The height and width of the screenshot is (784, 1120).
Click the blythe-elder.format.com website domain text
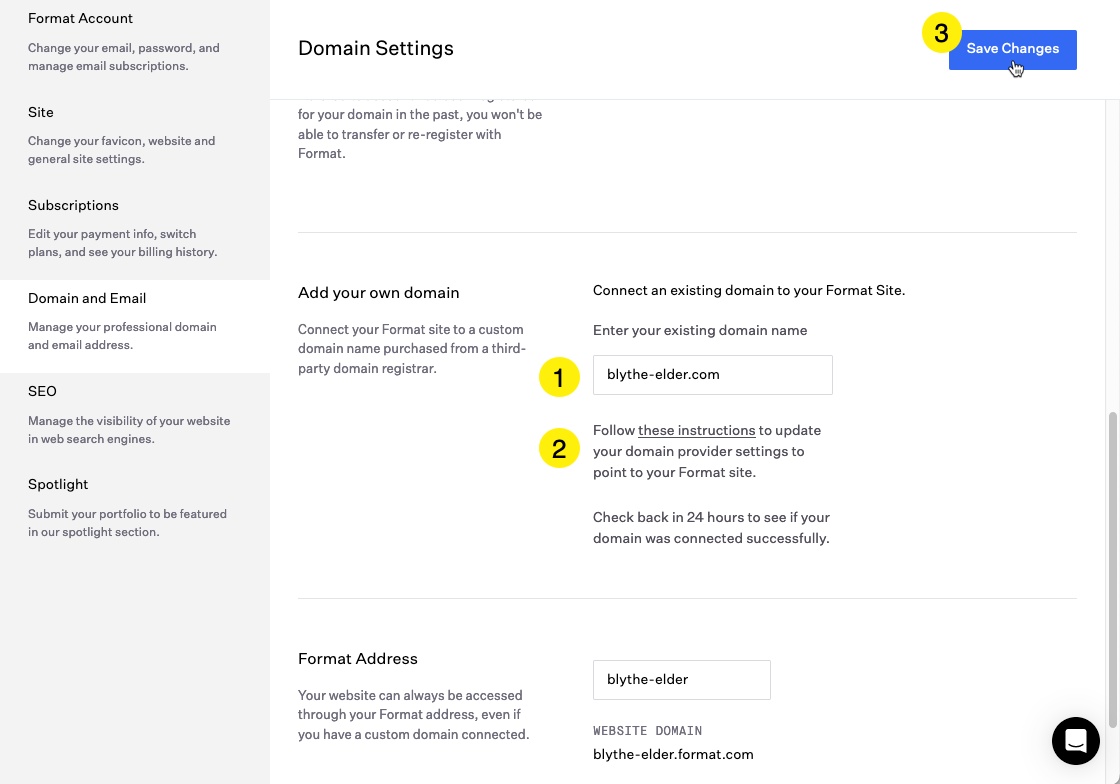[x=673, y=754]
